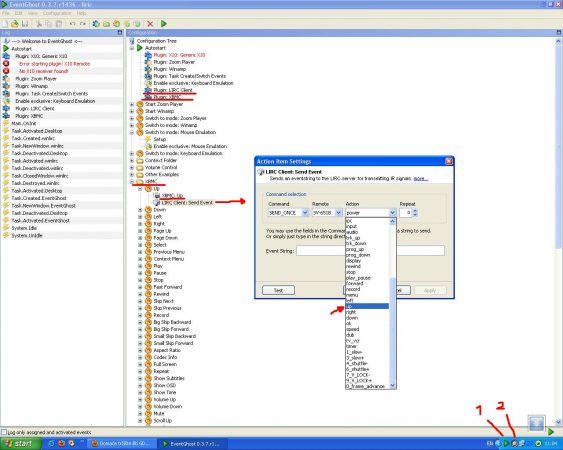
Task: Select 'LIRC Client: Send Event' tree item
Action: [187, 203]
